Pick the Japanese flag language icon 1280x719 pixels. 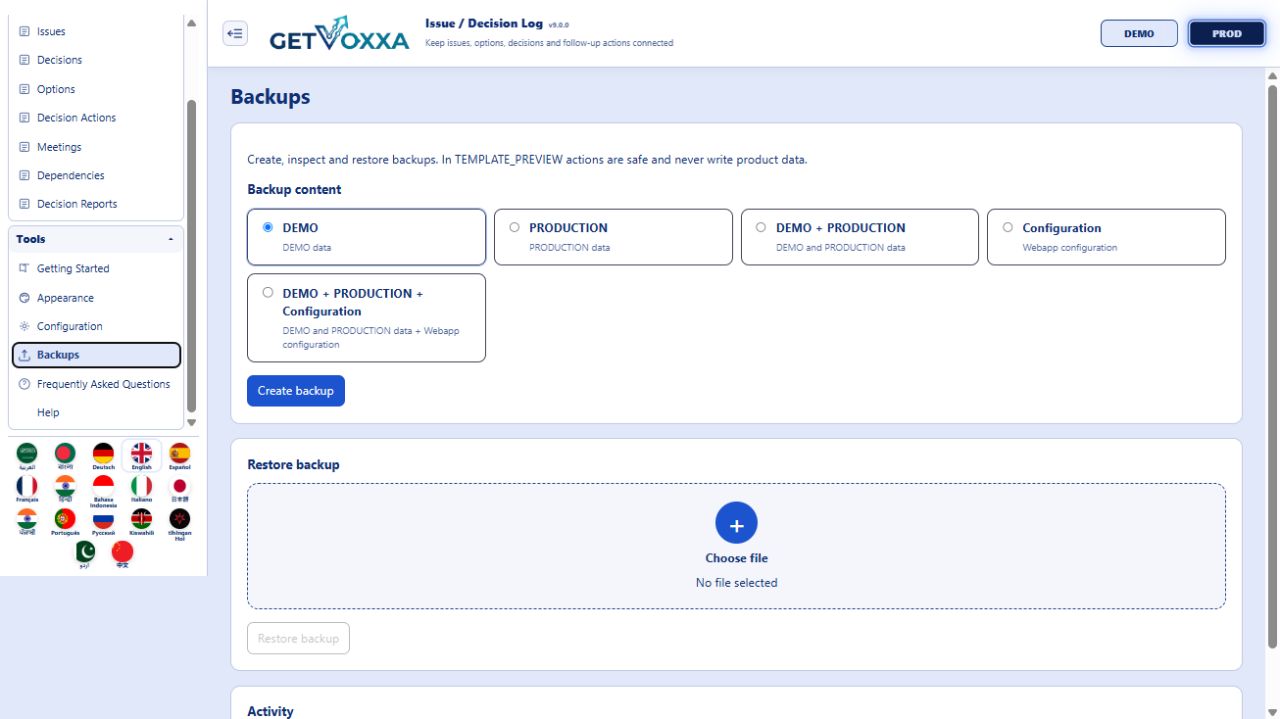coord(180,488)
